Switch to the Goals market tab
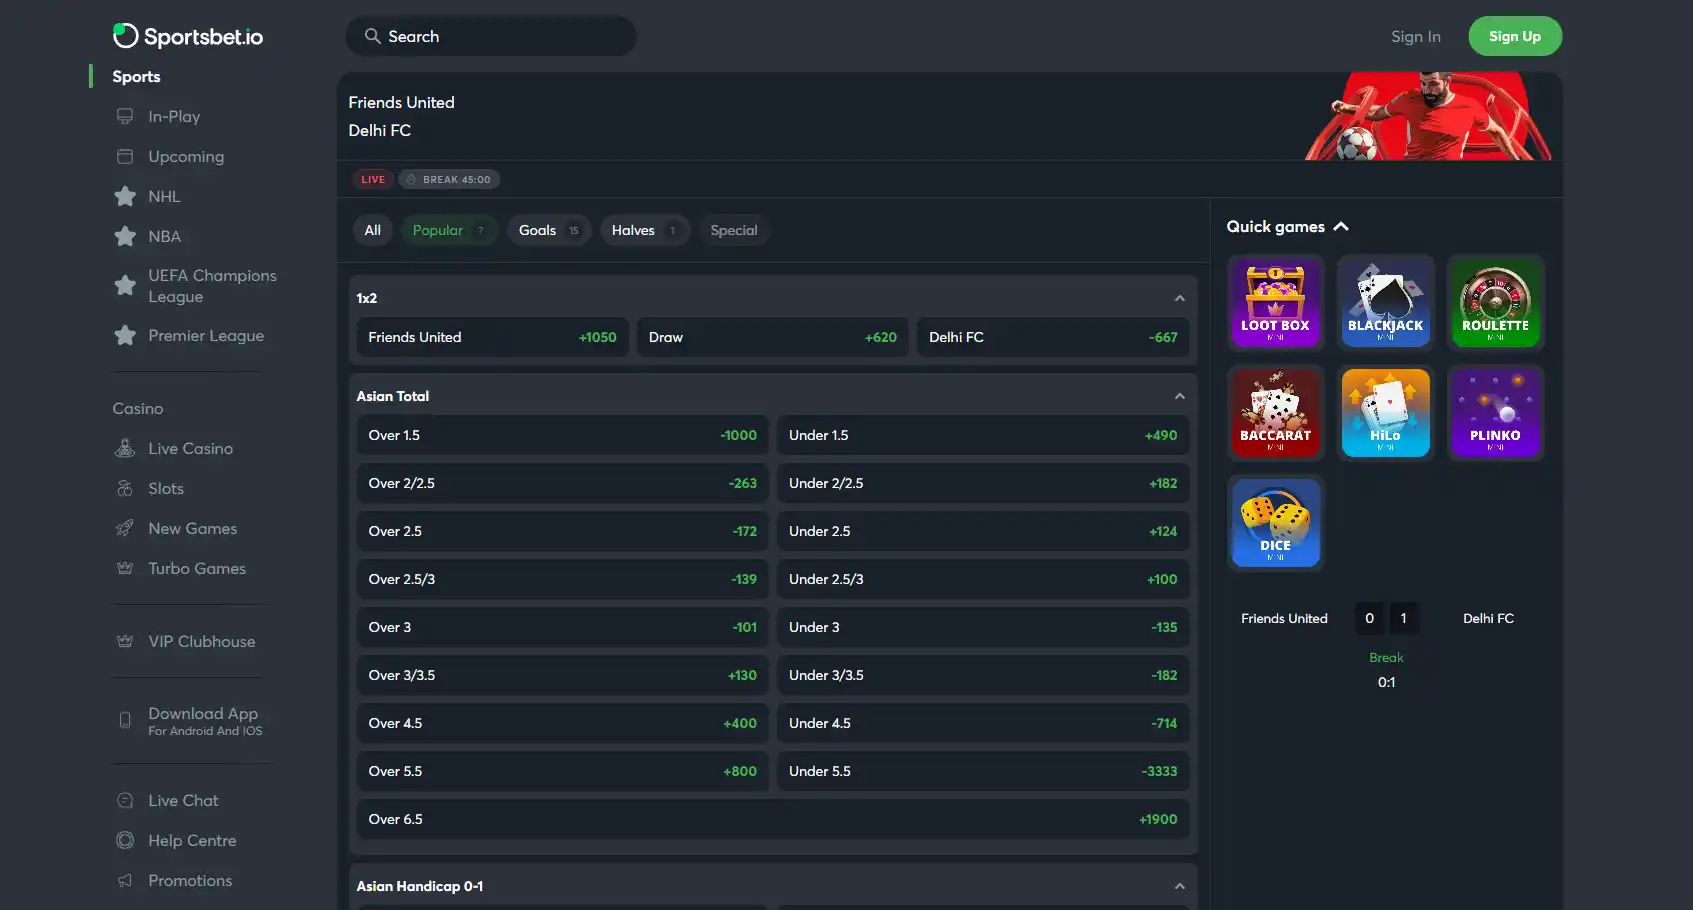 click(x=549, y=230)
